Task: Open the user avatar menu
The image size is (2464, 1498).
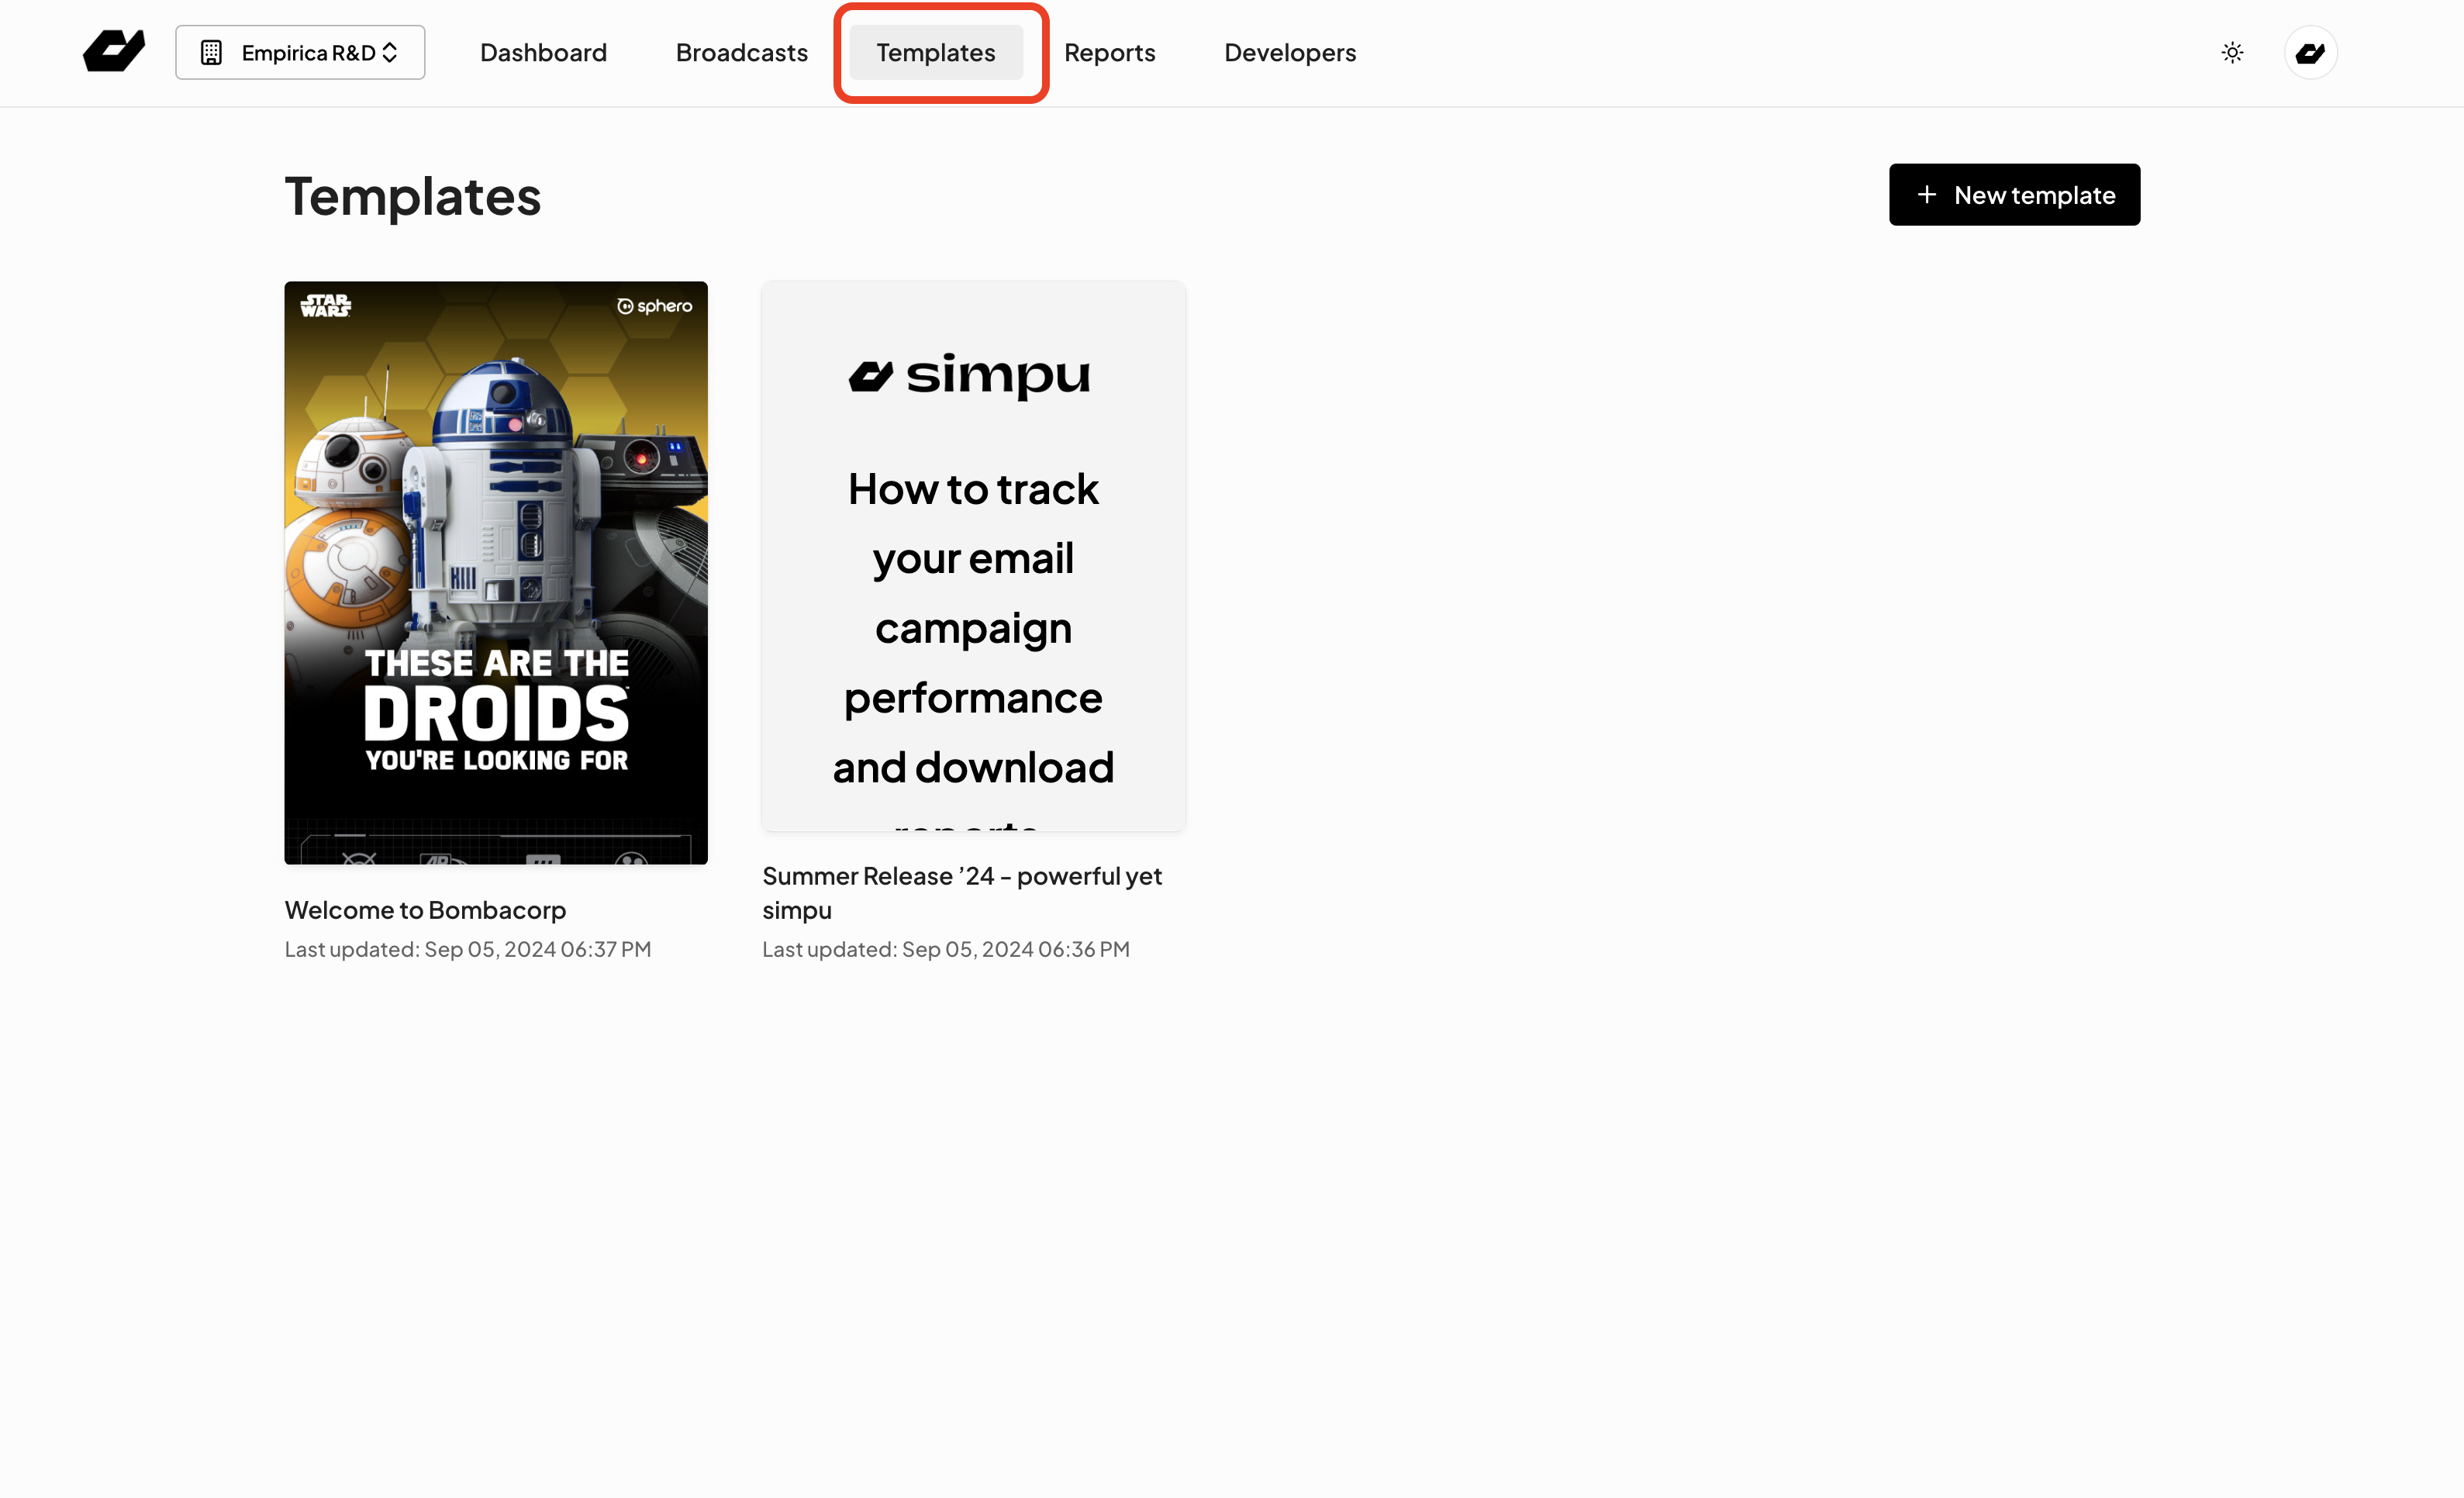Action: coord(2310,52)
